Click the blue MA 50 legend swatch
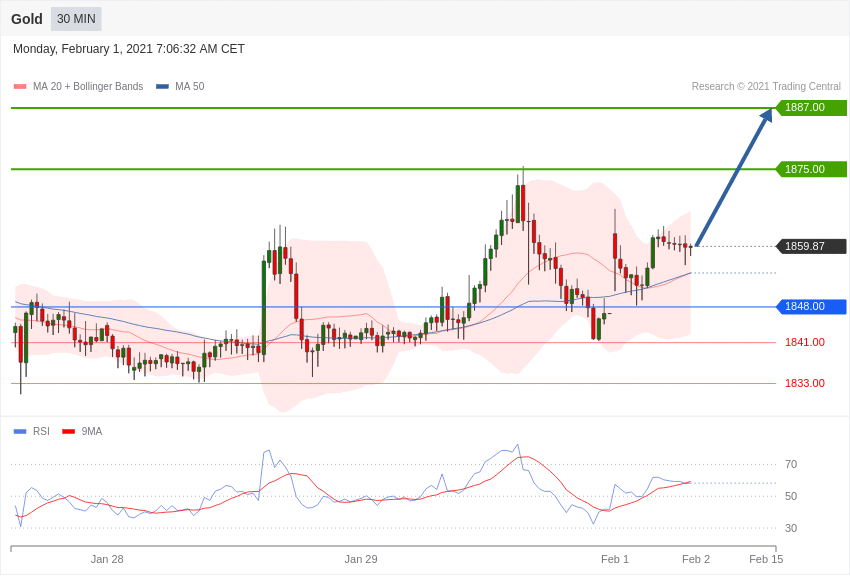The height and width of the screenshot is (576, 850). click(163, 87)
